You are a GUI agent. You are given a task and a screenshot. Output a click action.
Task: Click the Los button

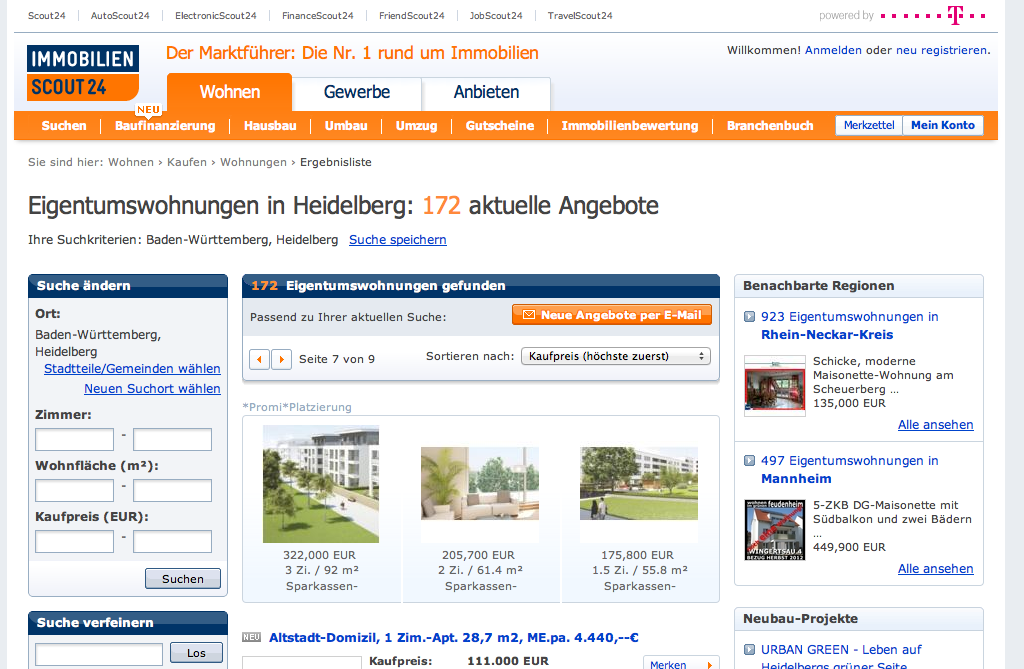click(196, 653)
